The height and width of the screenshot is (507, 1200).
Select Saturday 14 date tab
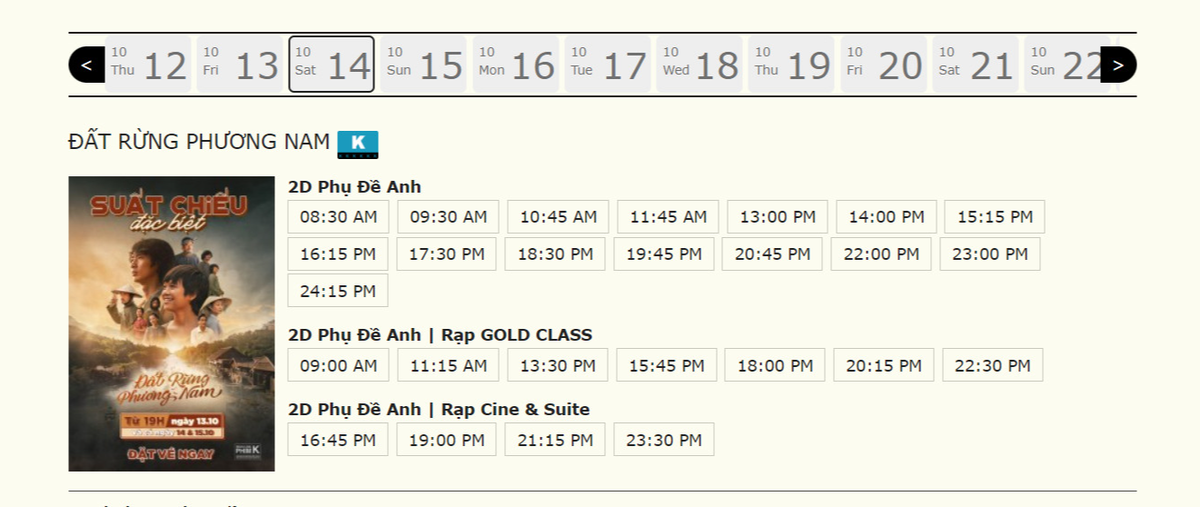[331, 65]
